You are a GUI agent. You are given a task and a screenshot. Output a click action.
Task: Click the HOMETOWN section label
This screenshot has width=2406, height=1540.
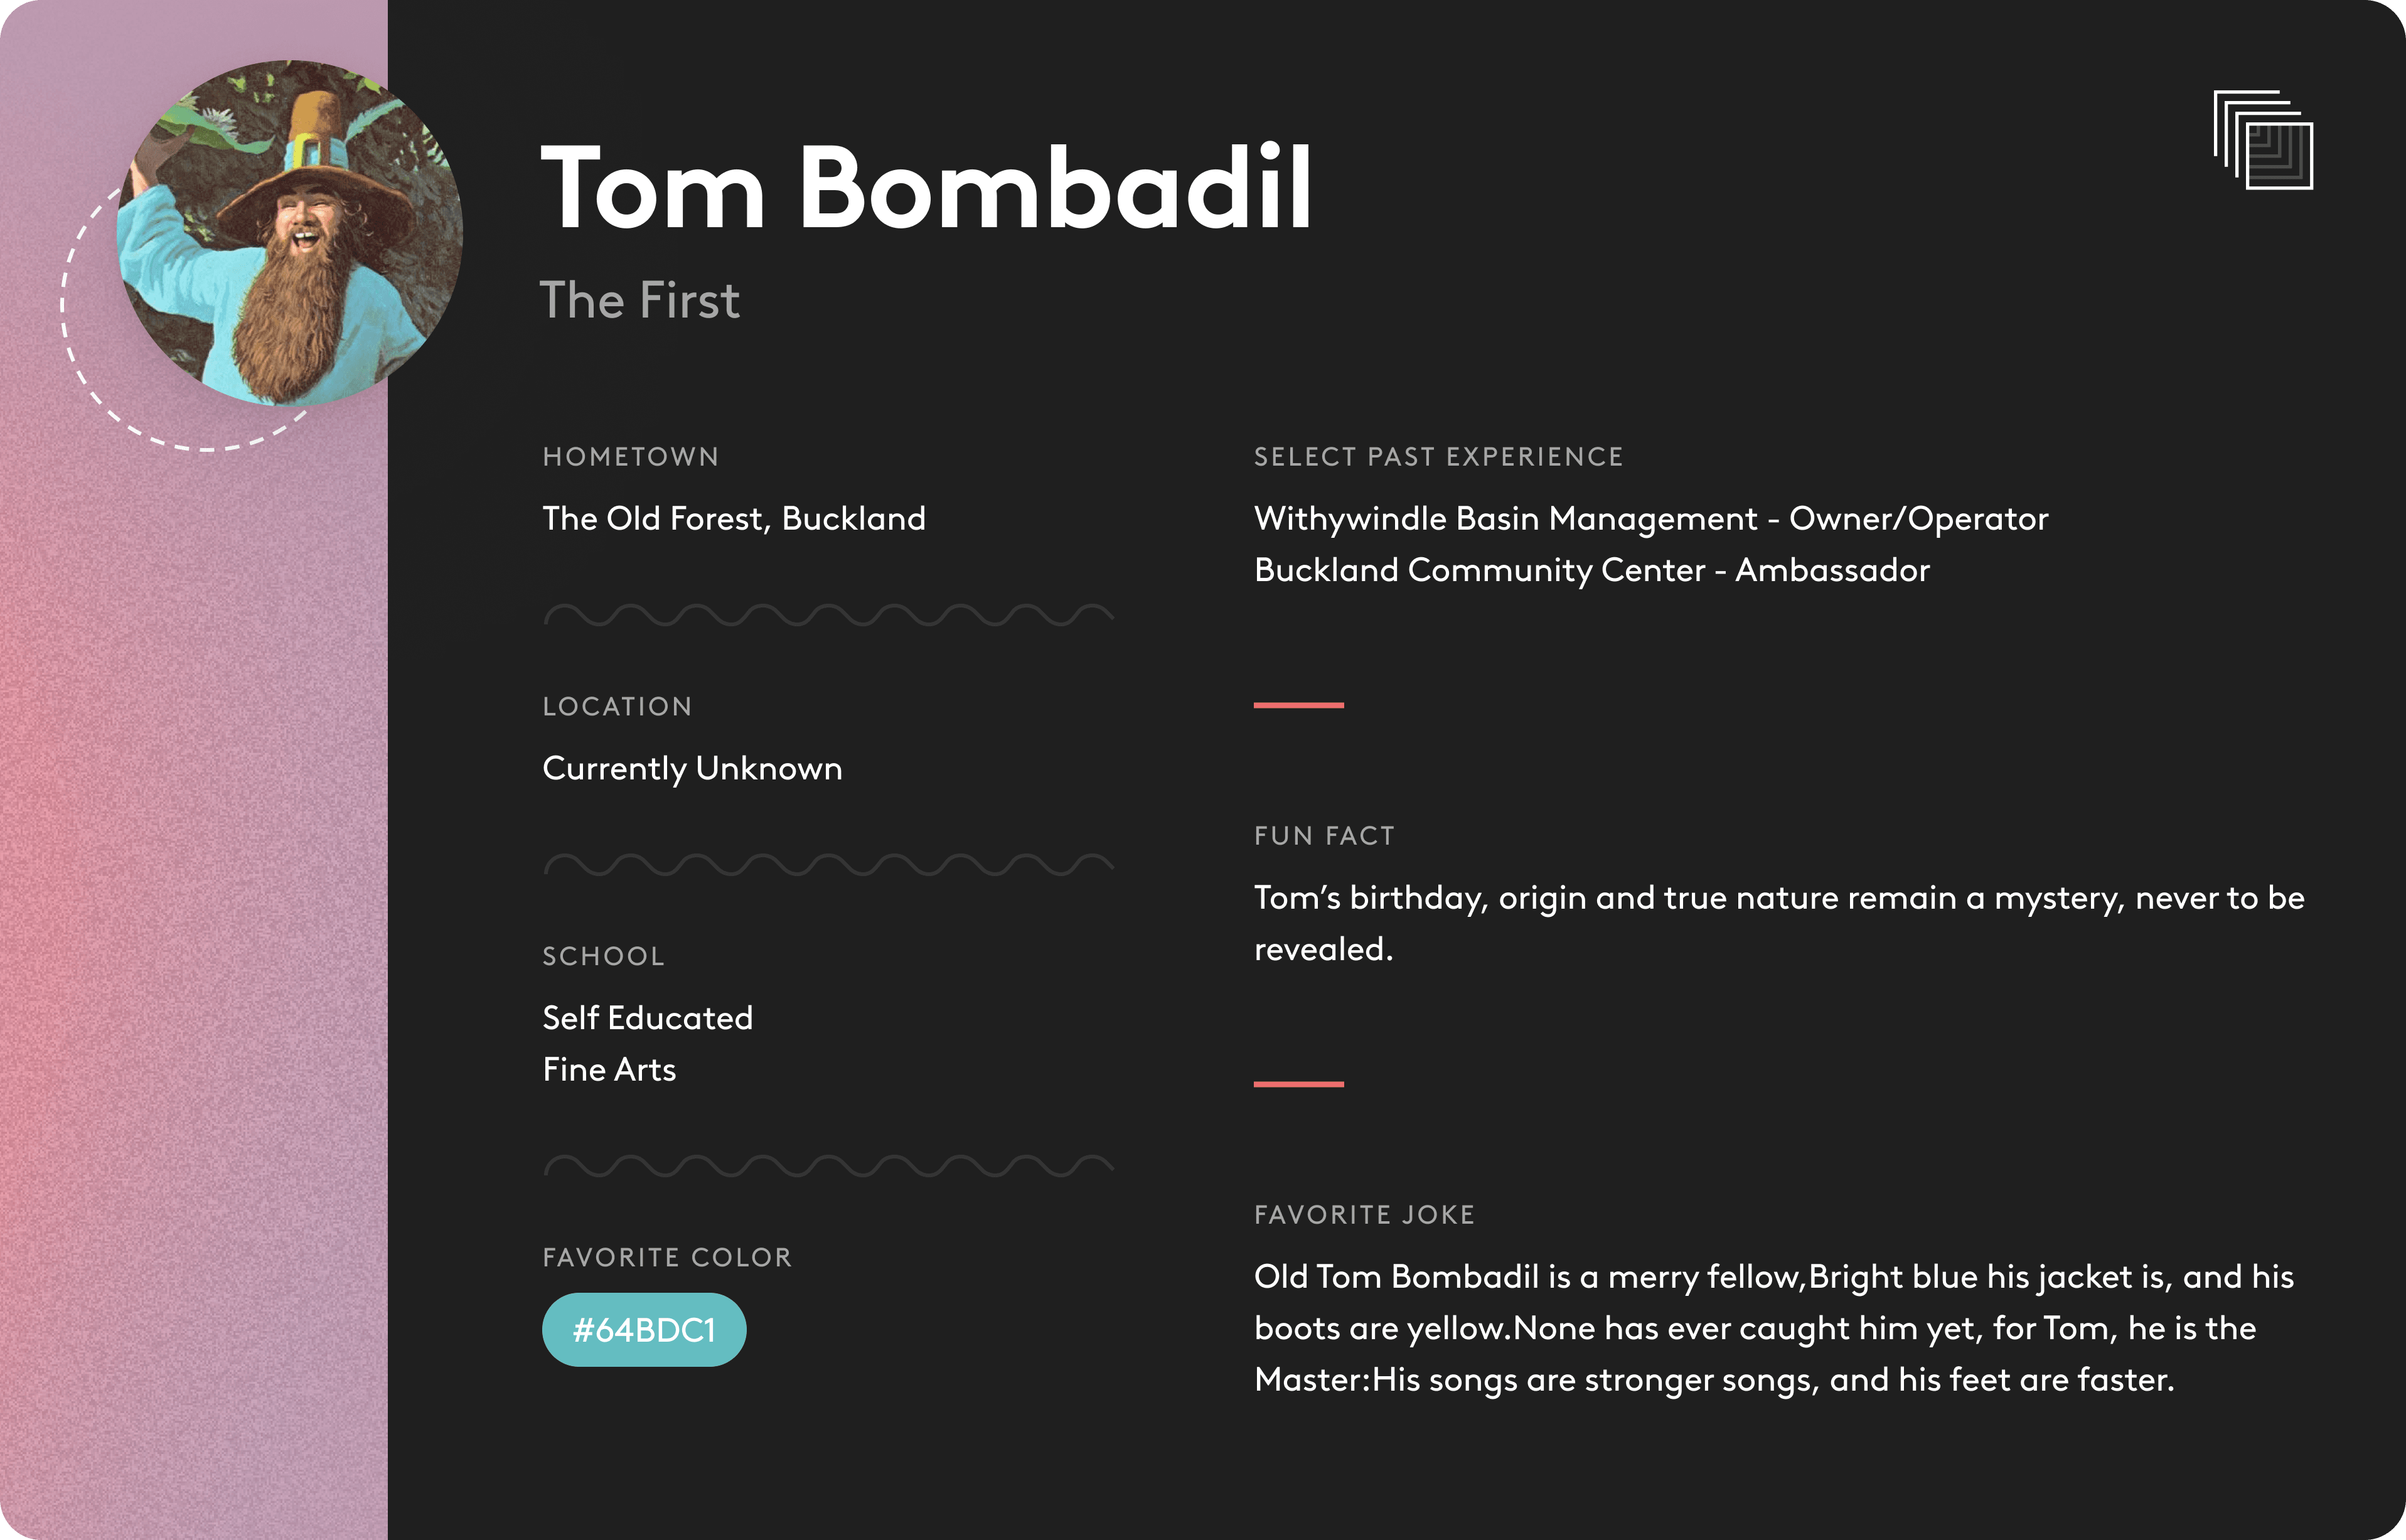[x=630, y=457]
